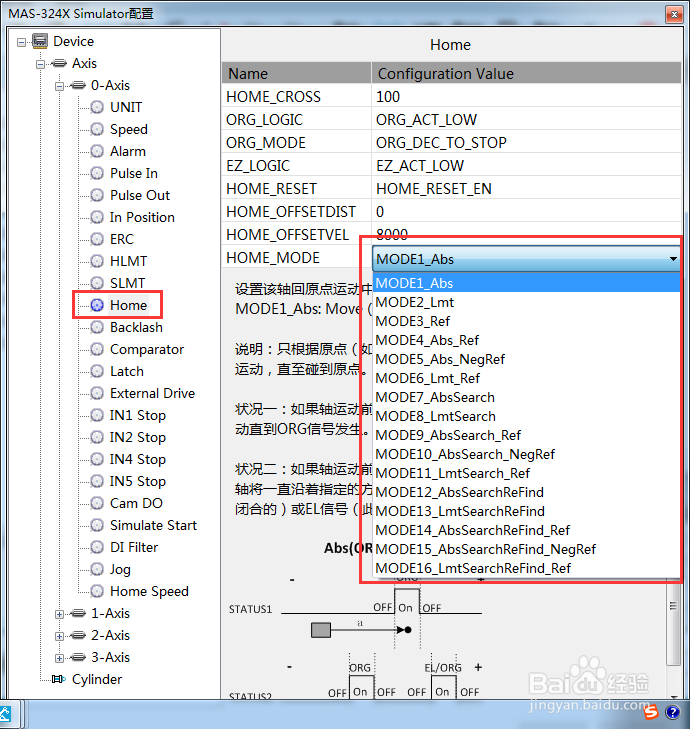Collapse the Device tree node
This screenshot has width=690, height=729.
coord(21,43)
